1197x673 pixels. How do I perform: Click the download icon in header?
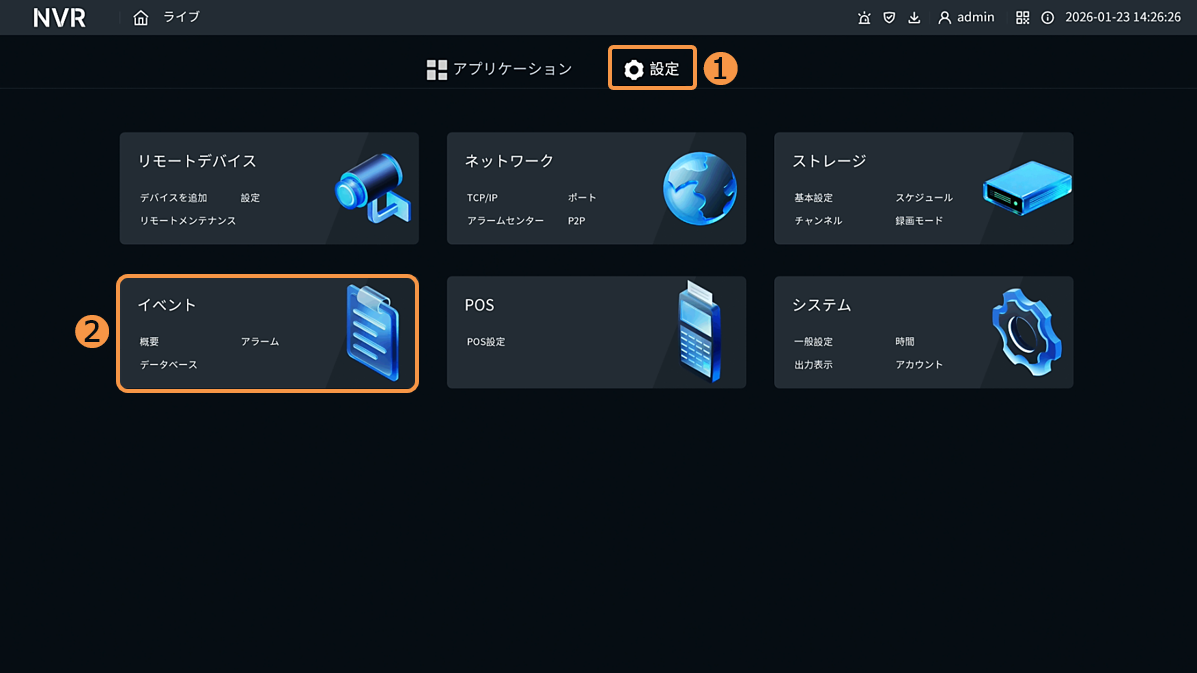click(914, 17)
